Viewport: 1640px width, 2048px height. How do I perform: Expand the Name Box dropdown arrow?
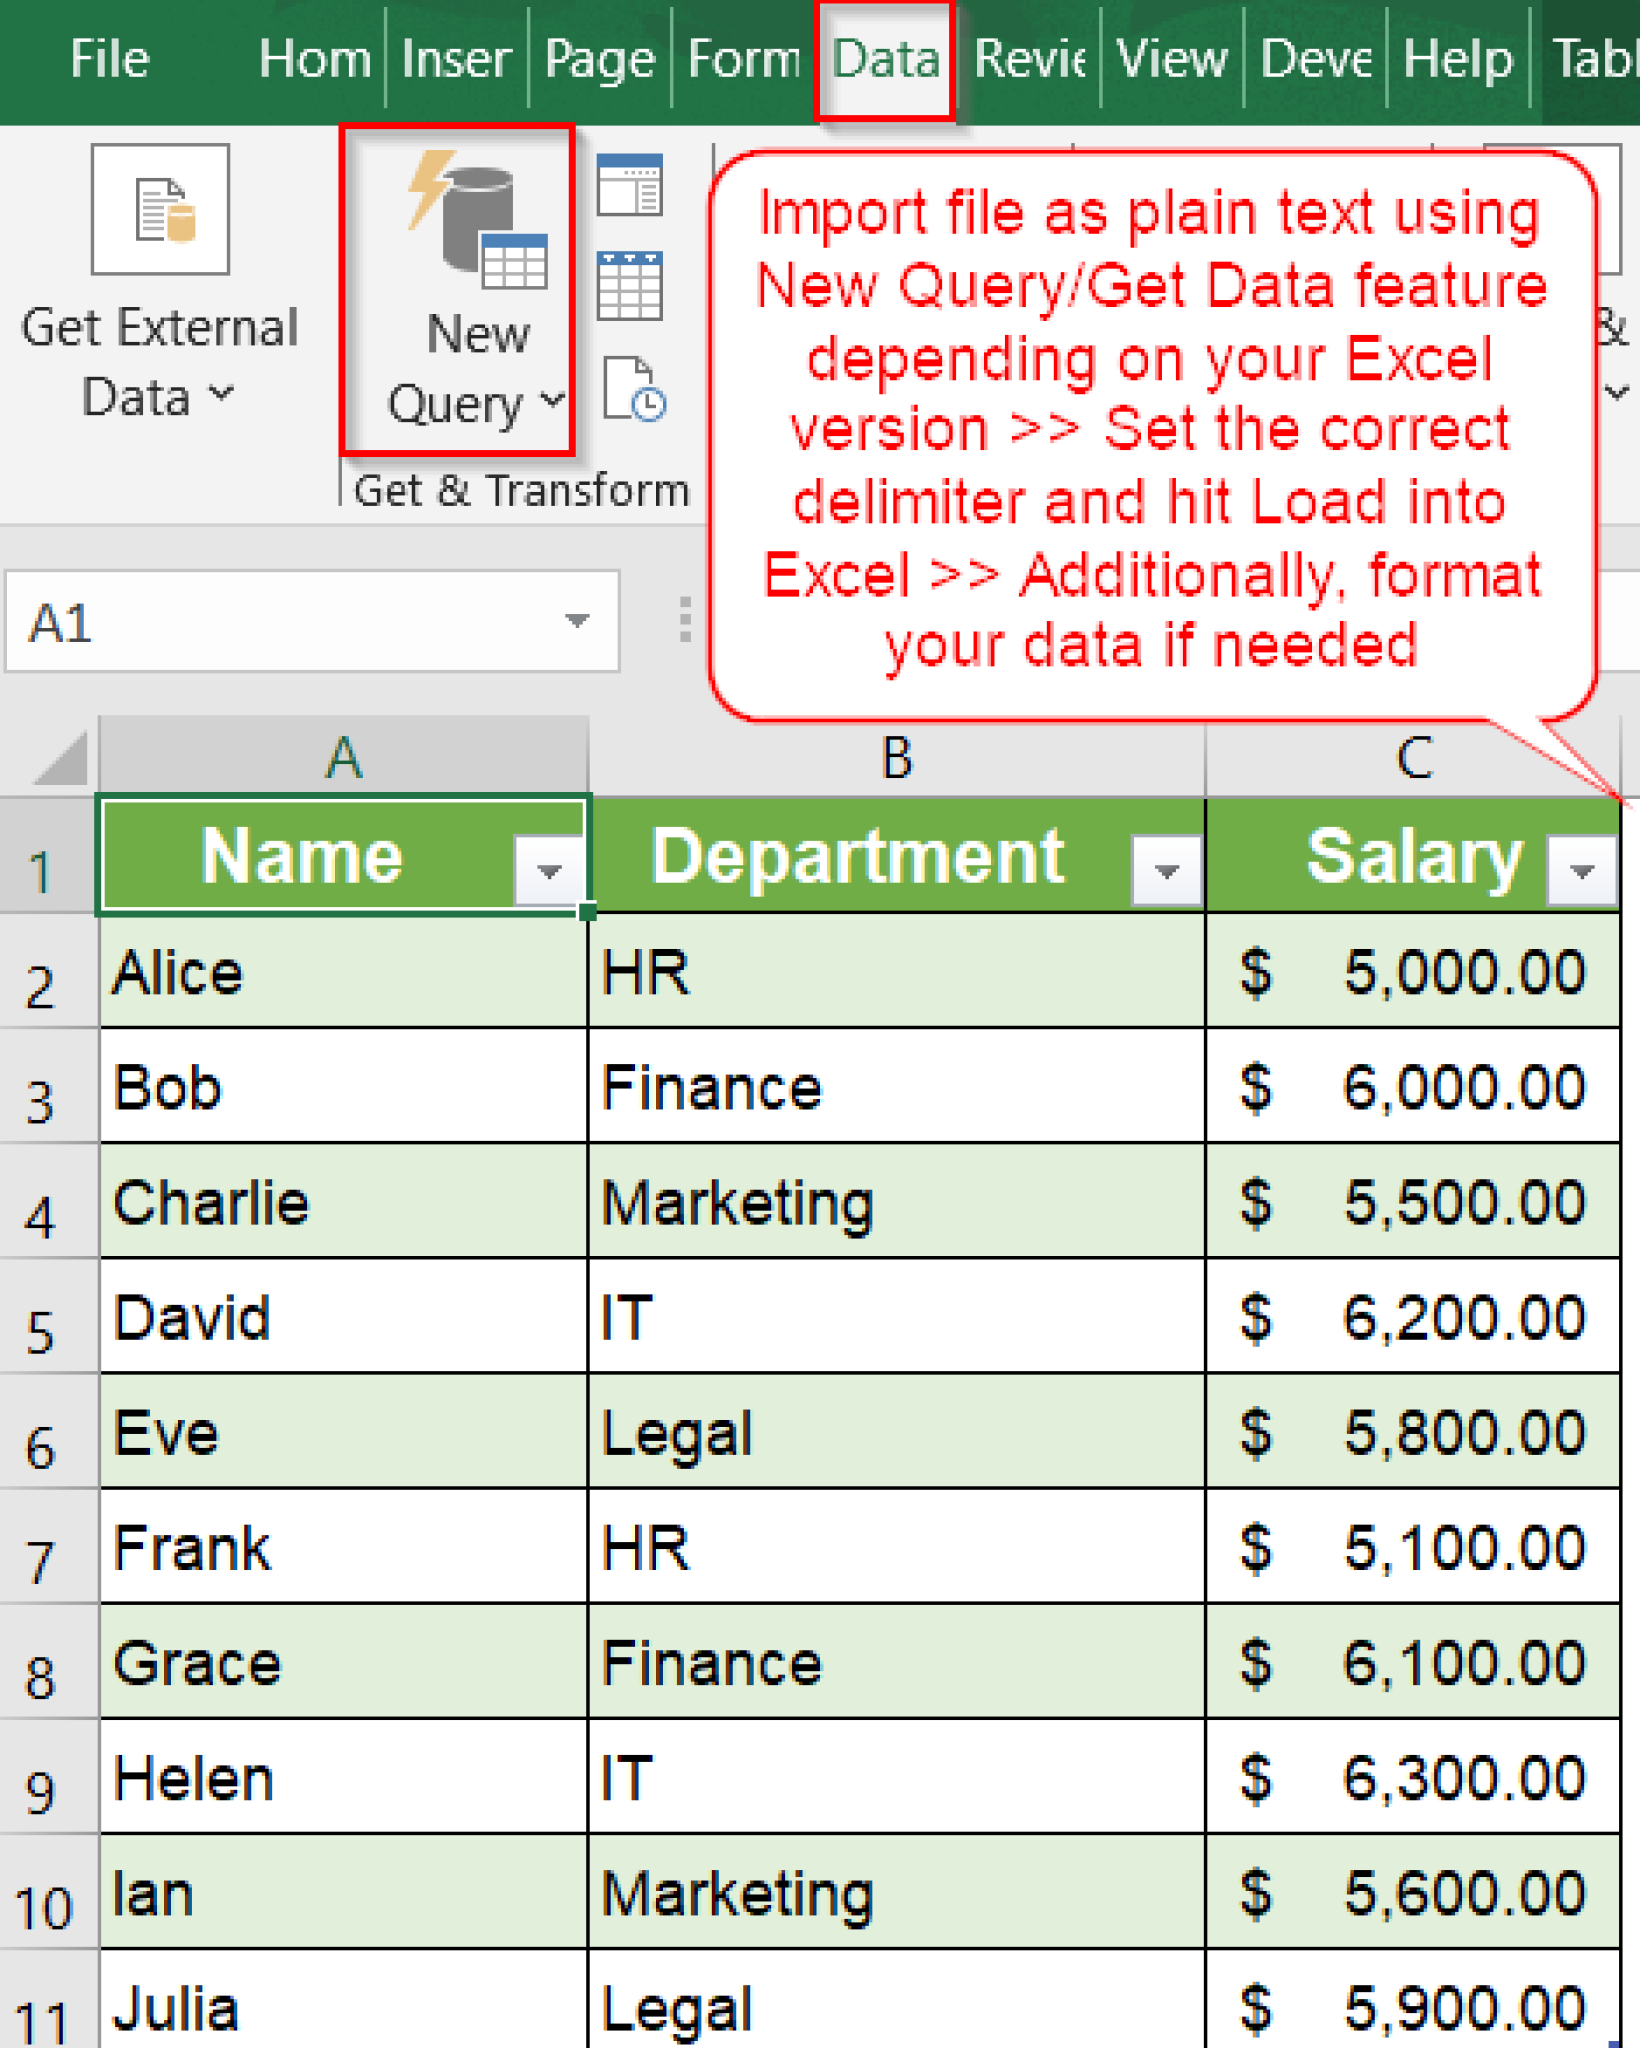coord(578,622)
